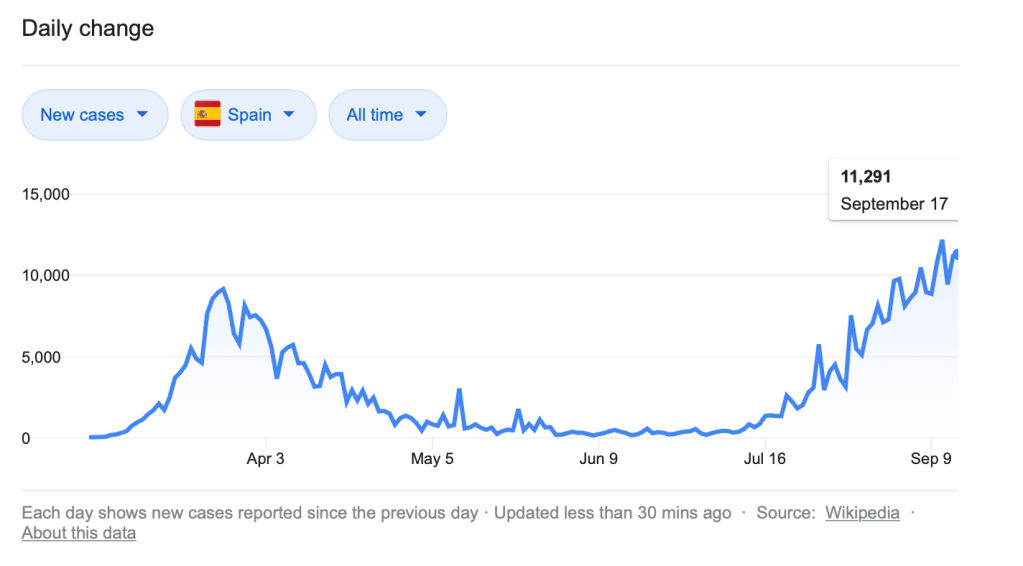This screenshot has width=1023, height=566.
Task: Click the arrow beside New cases
Action: coord(142,114)
